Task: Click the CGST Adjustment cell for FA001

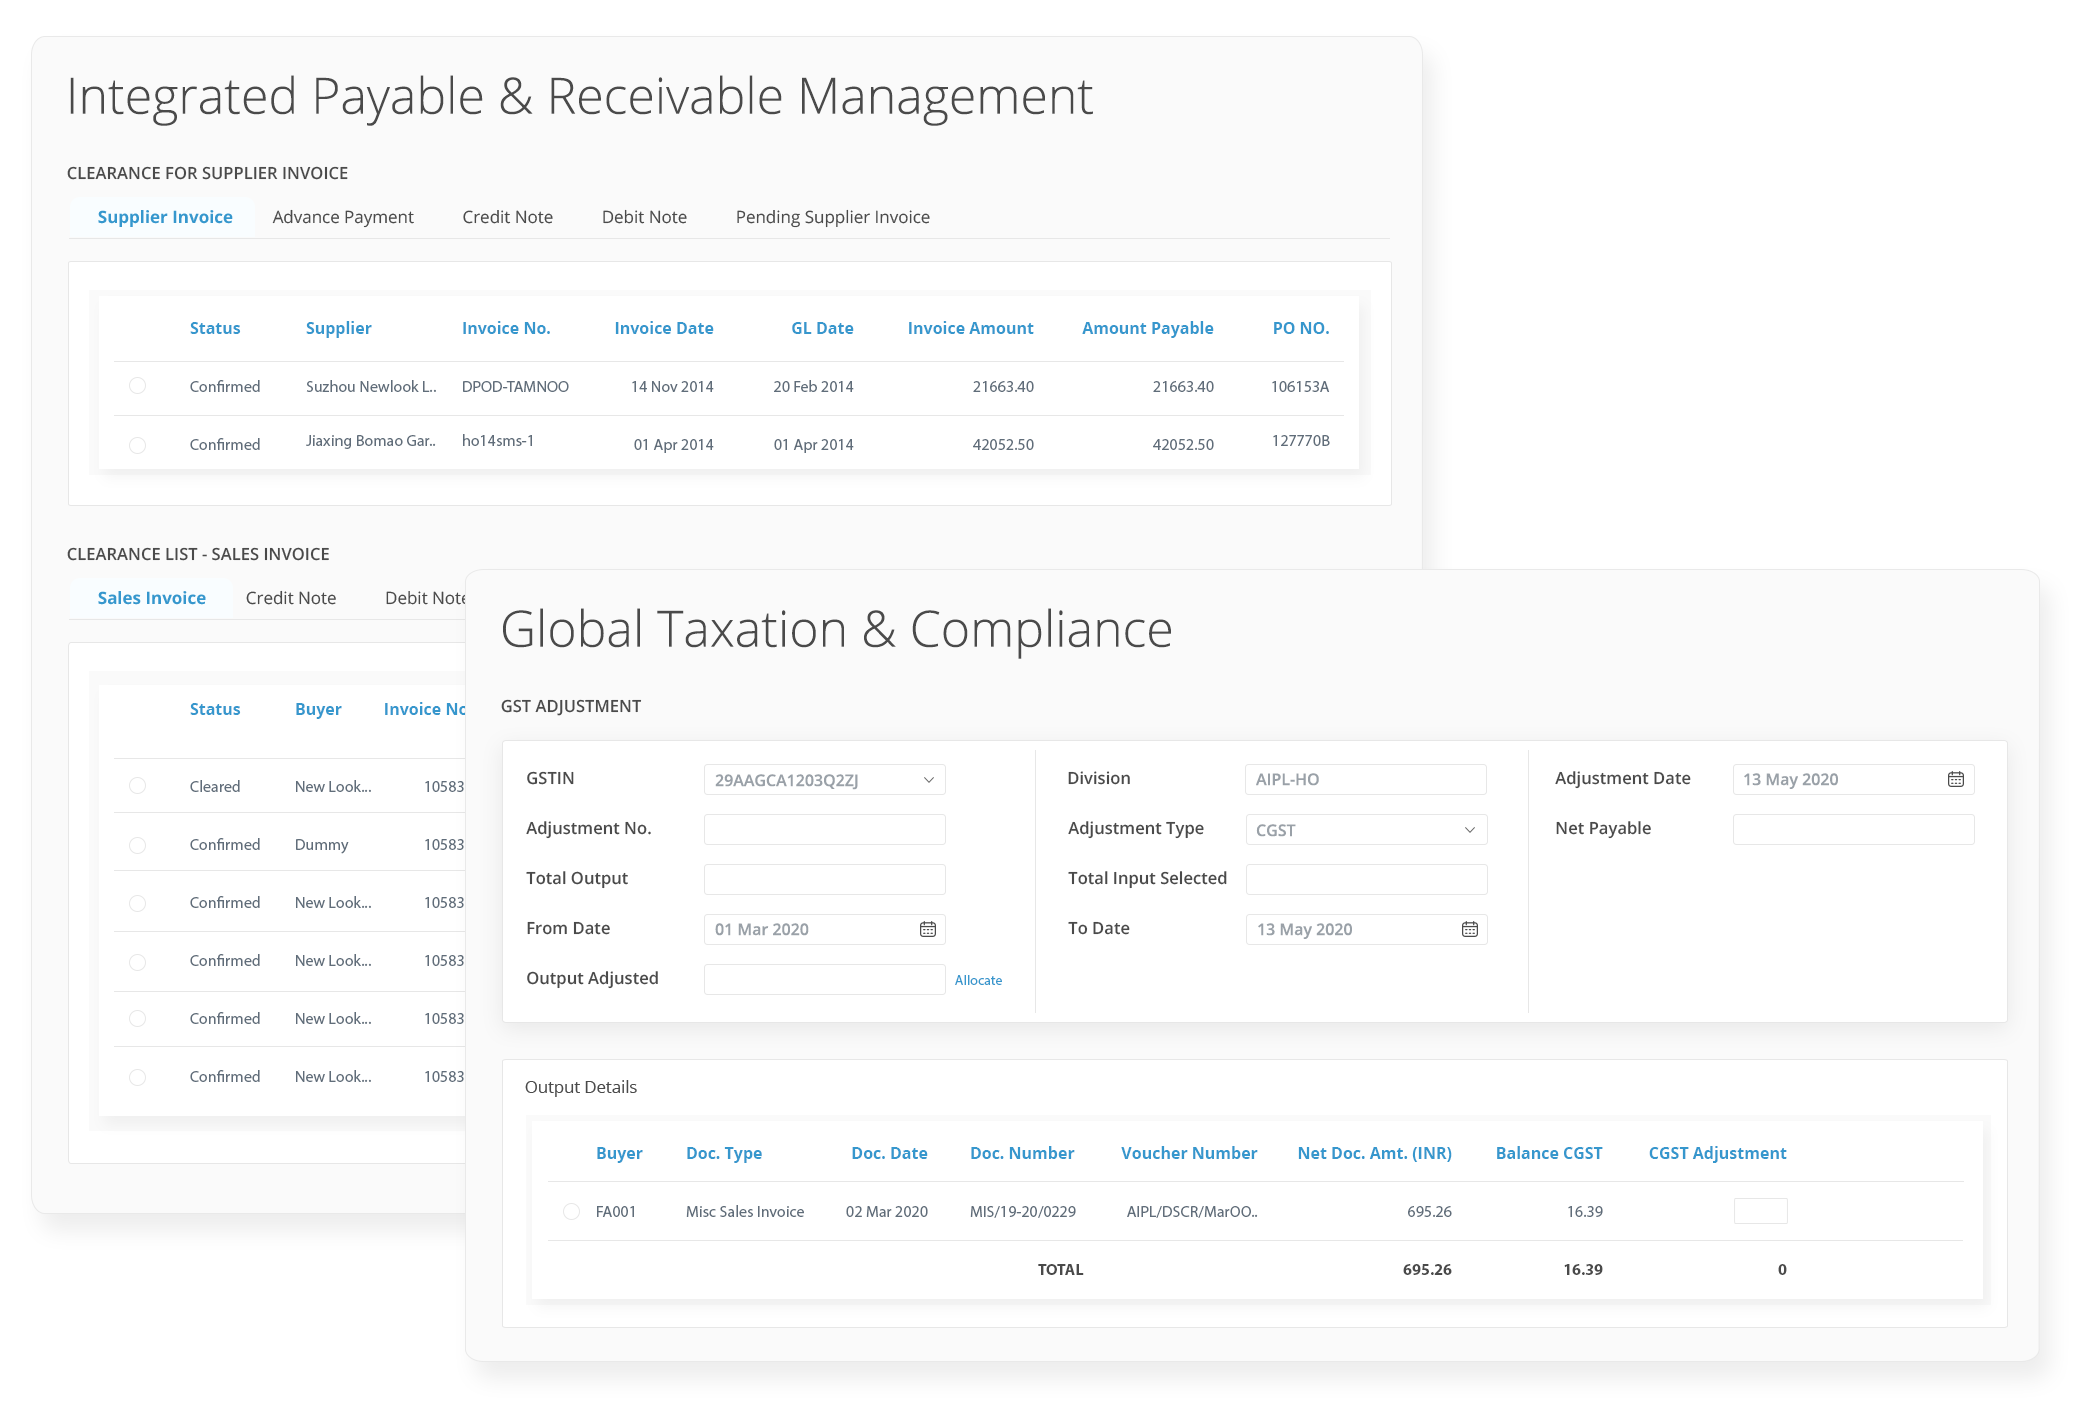Action: [1760, 1211]
